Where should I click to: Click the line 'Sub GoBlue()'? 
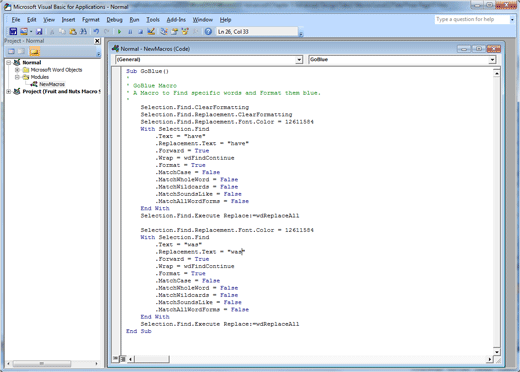[x=147, y=71]
